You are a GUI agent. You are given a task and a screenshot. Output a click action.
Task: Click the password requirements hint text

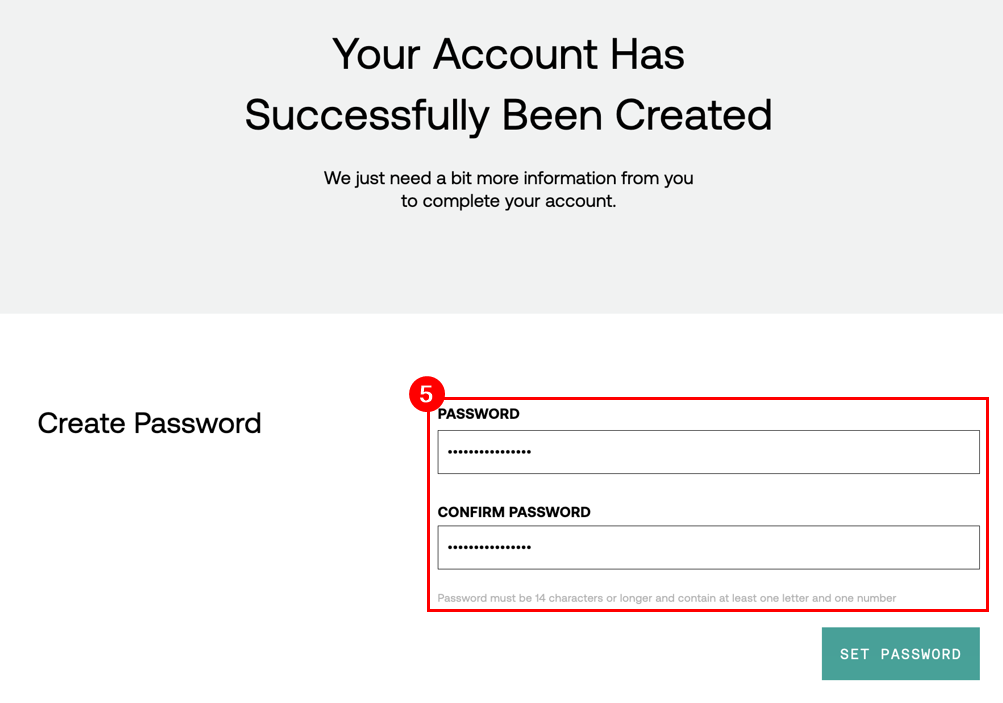[666, 598]
